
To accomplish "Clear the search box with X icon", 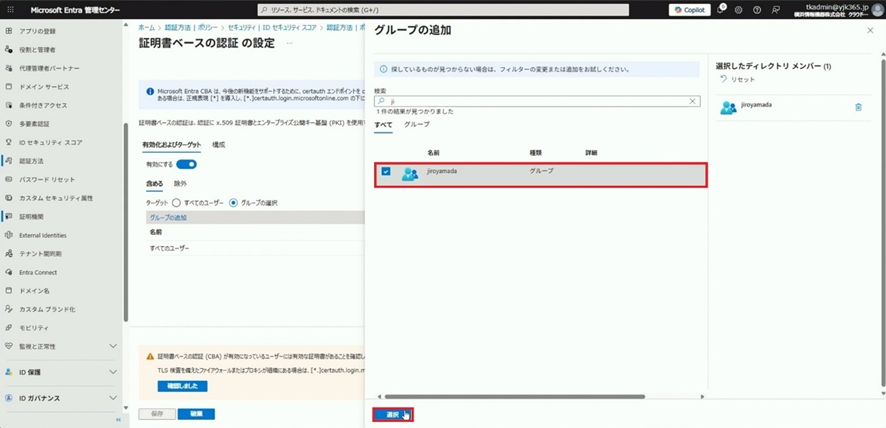I will point(692,101).
